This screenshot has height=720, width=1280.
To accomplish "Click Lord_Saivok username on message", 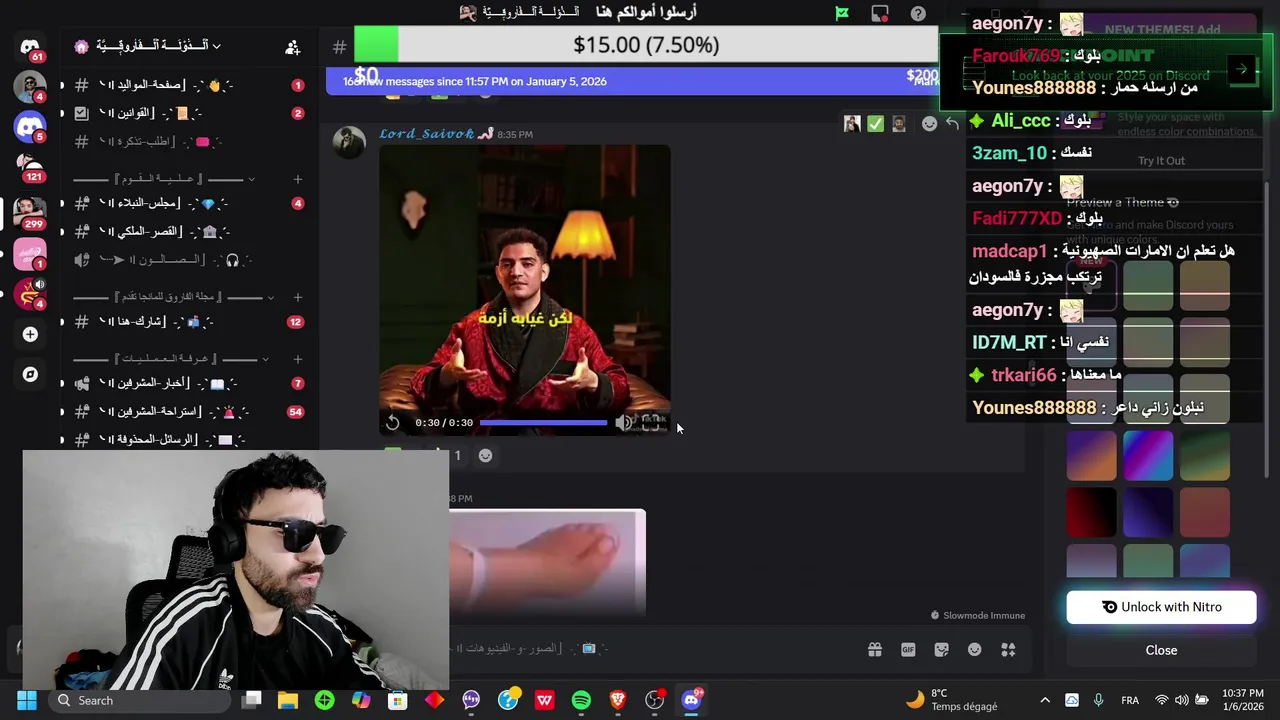I will (426, 134).
